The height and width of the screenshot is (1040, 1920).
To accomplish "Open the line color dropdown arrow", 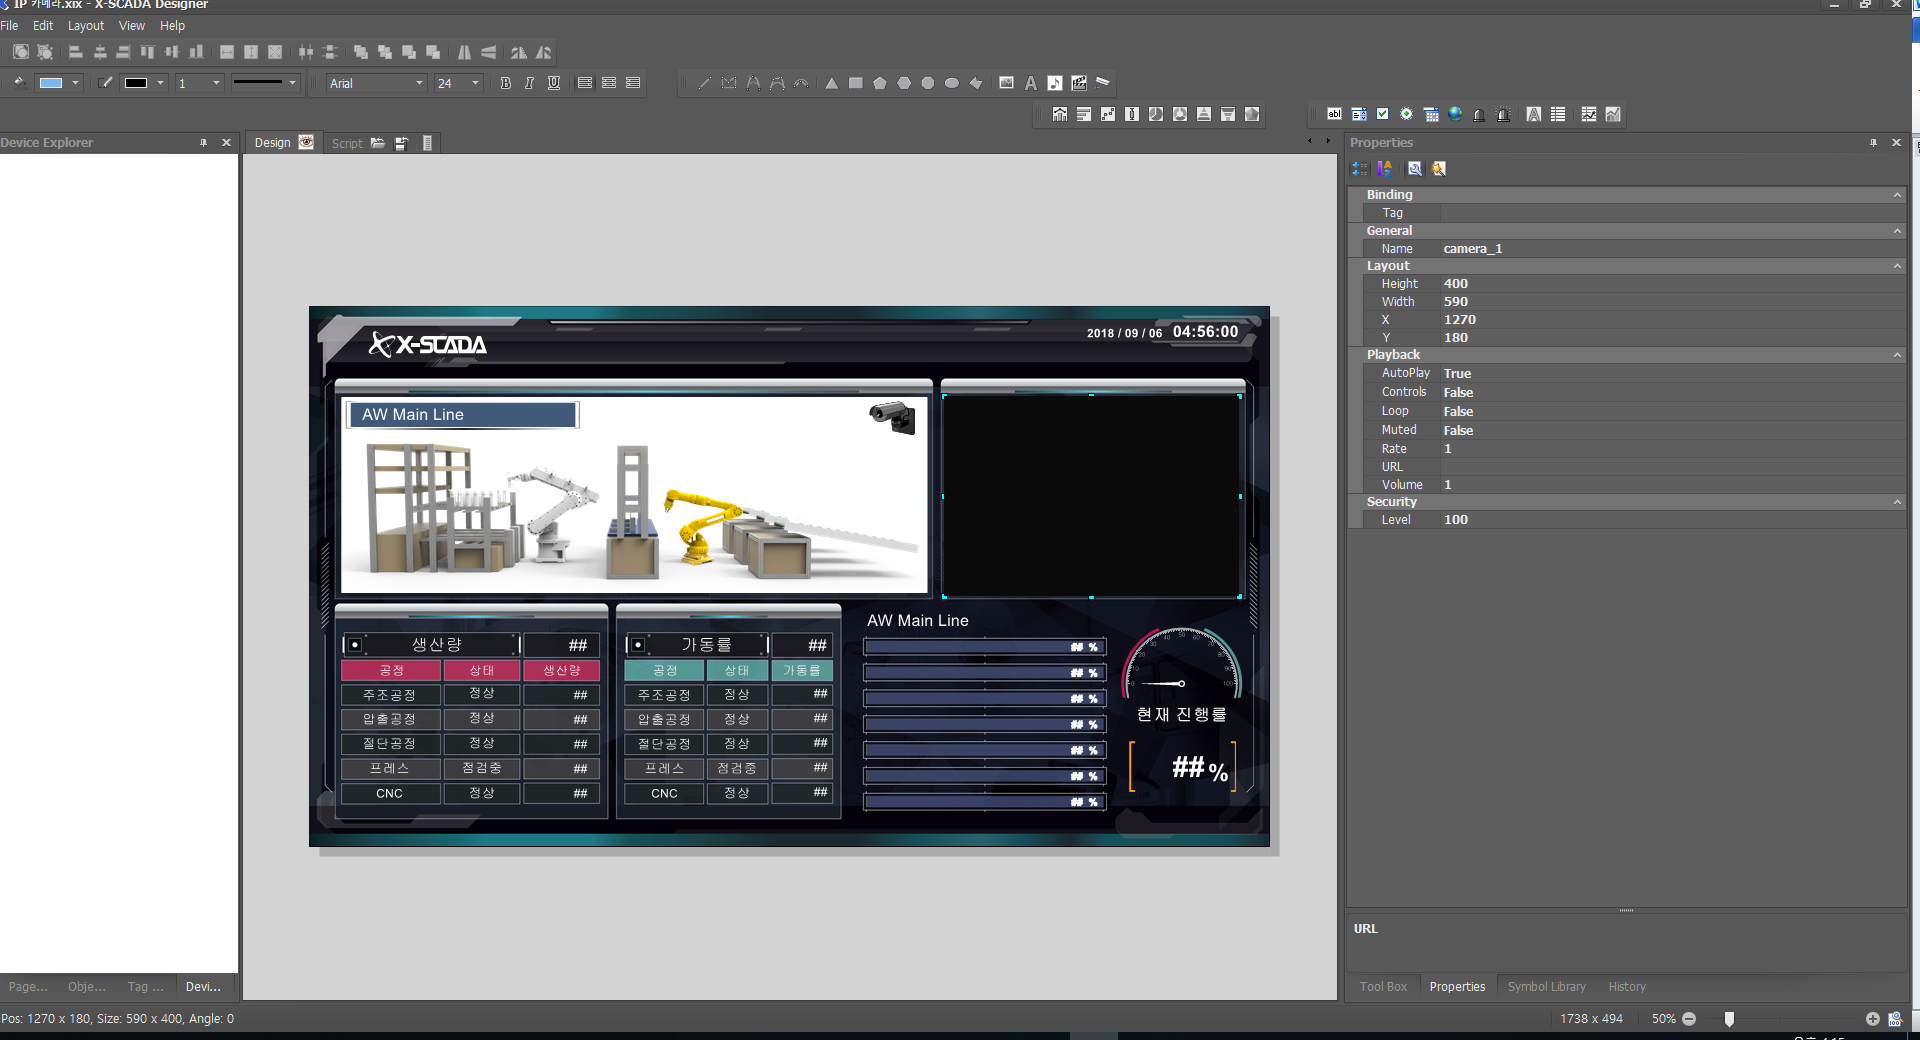I will (x=160, y=83).
